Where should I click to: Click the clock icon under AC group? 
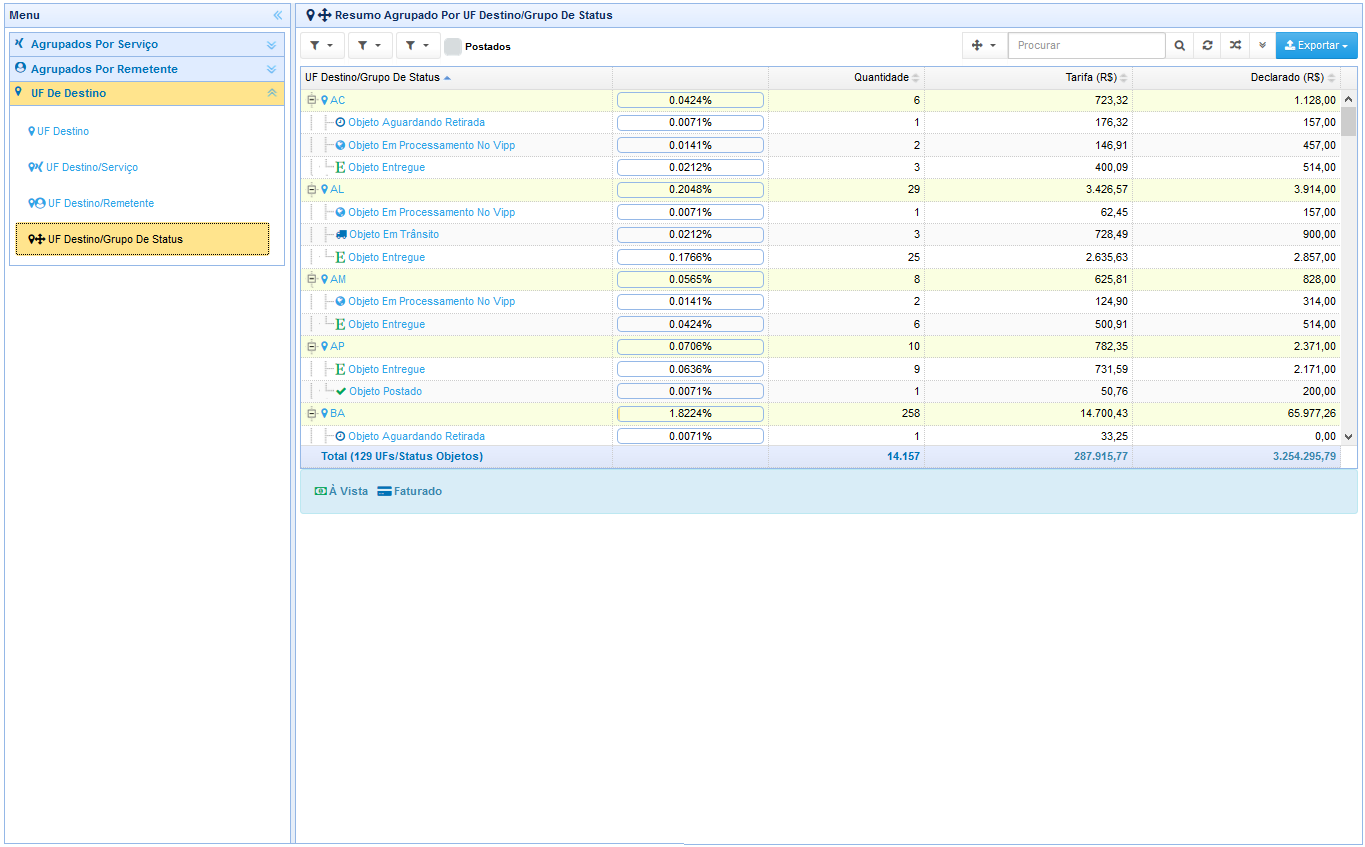[340, 123]
